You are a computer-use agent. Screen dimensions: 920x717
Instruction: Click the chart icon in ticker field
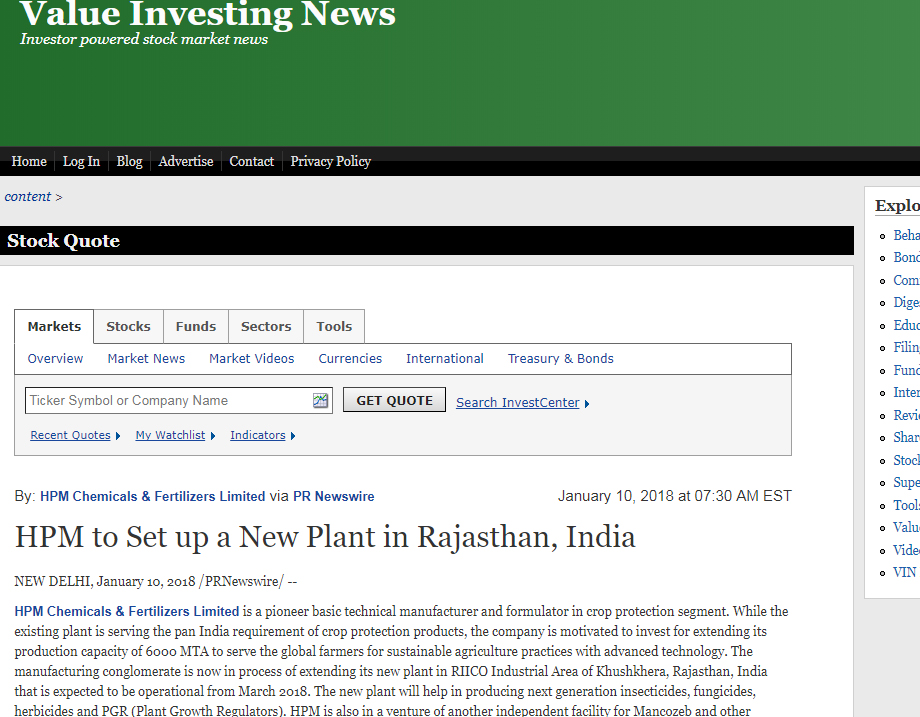click(320, 401)
